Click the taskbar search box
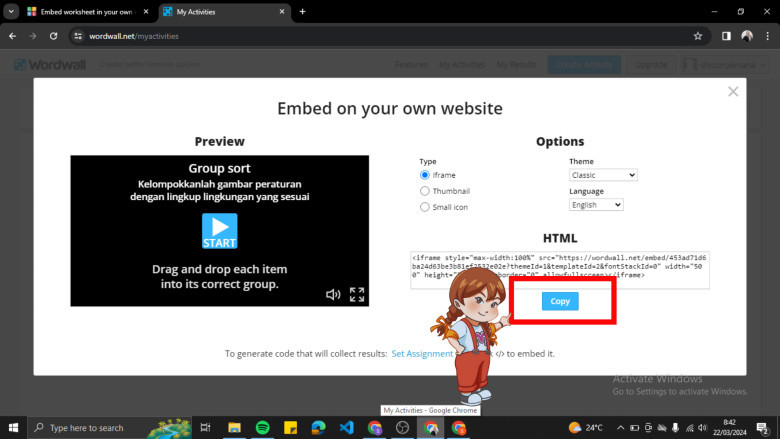Viewport: 780px width, 439px height. tap(109, 428)
